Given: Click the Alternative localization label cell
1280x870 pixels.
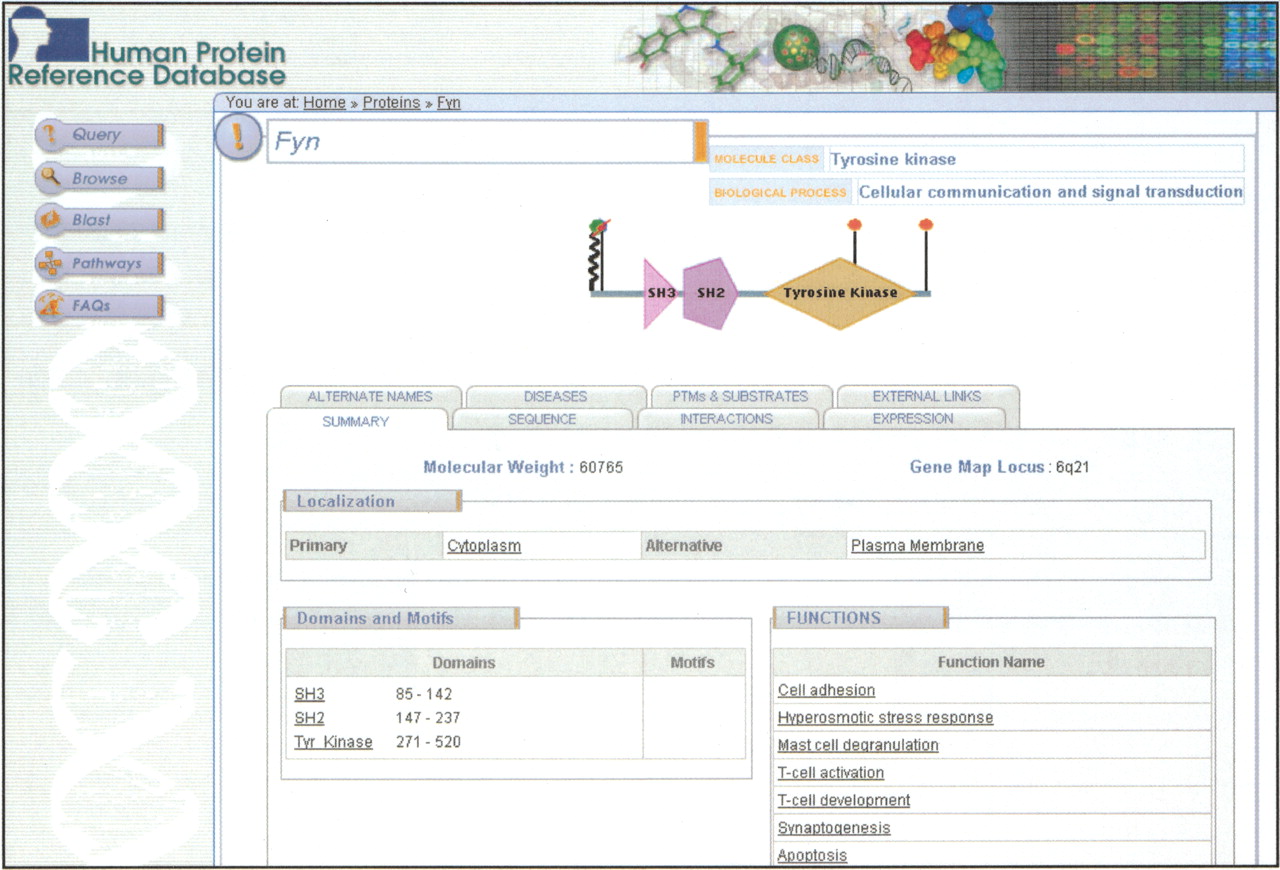Looking at the screenshot, I should 744,546.
